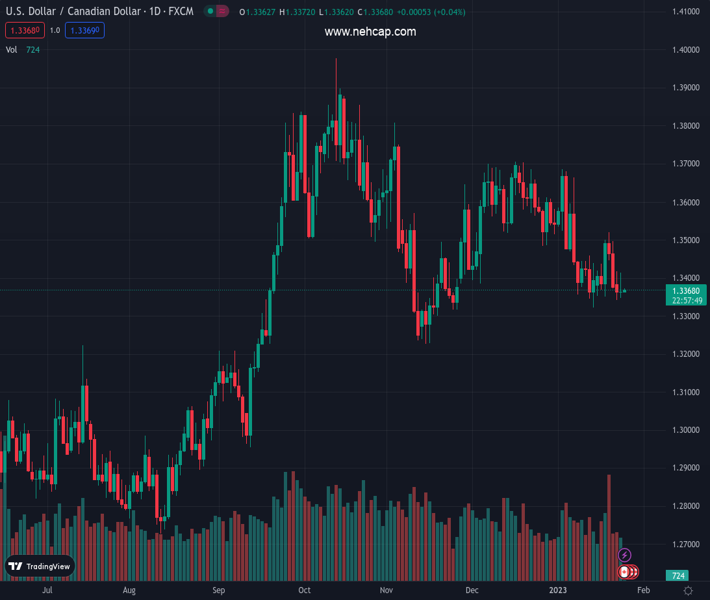The height and width of the screenshot is (600, 710).
Task: Click the Sep label on time axis
Action: (x=219, y=590)
